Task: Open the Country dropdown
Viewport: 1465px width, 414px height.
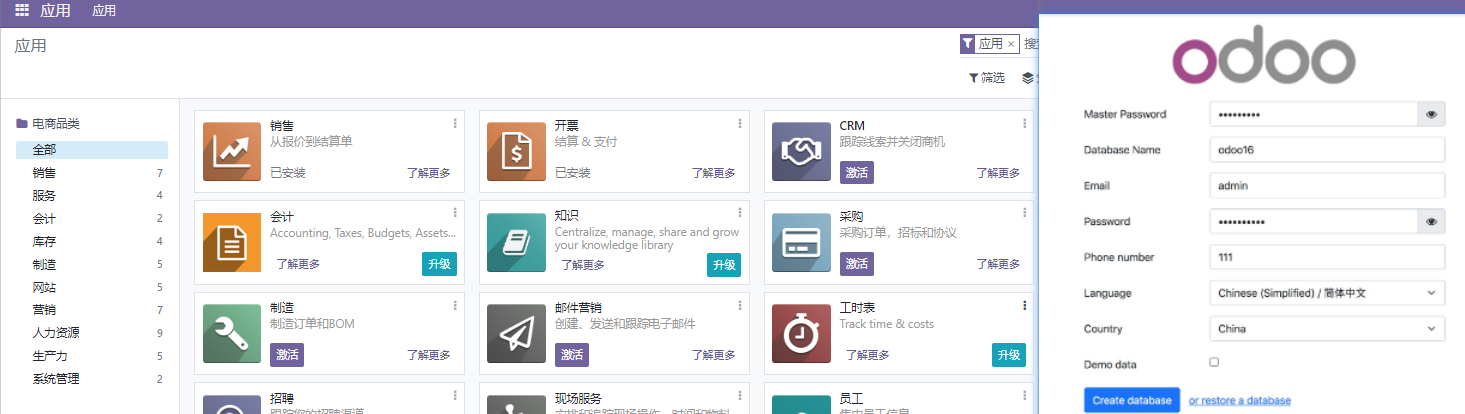Action: pos(1327,328)
